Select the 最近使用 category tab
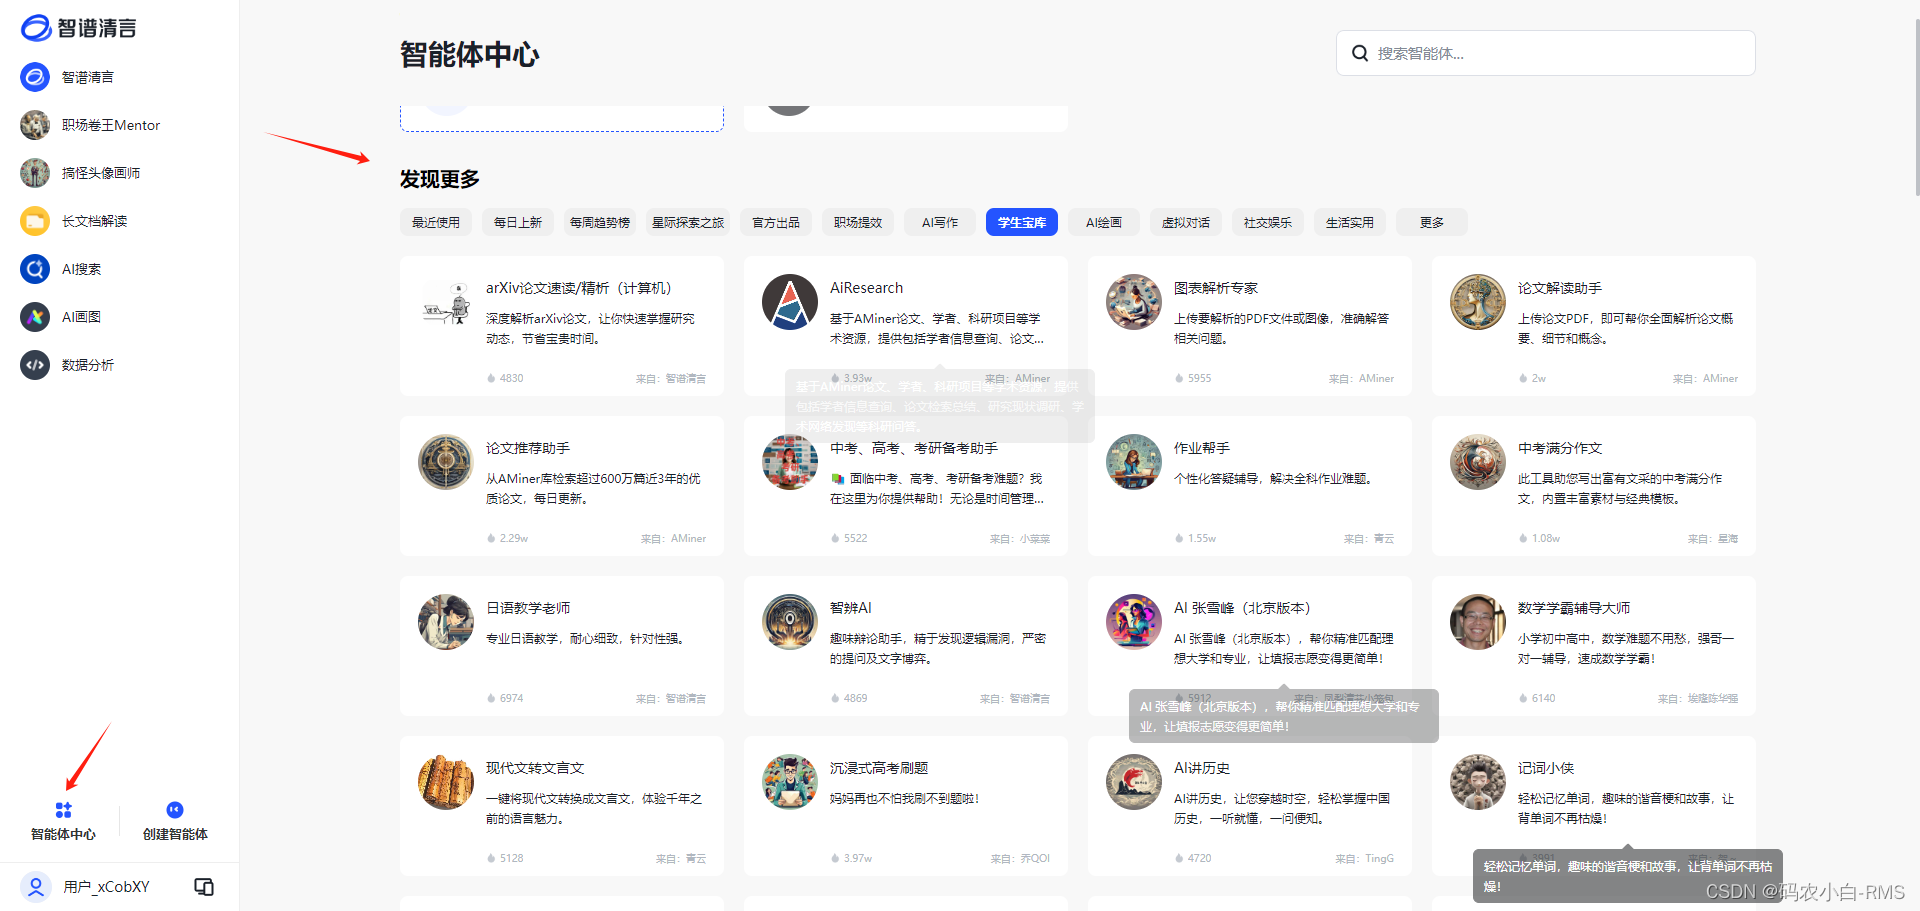The height and width of the screenshot is (911, 1920). click(x=436, y=222)
